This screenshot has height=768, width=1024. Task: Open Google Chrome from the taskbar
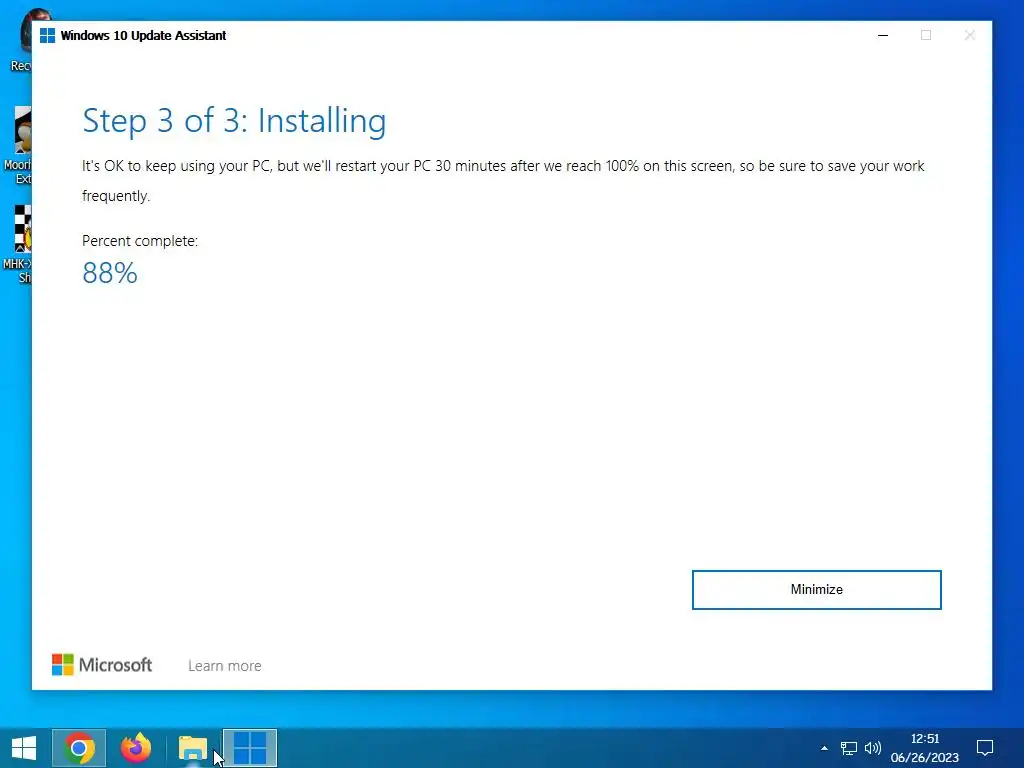point(79,748)
